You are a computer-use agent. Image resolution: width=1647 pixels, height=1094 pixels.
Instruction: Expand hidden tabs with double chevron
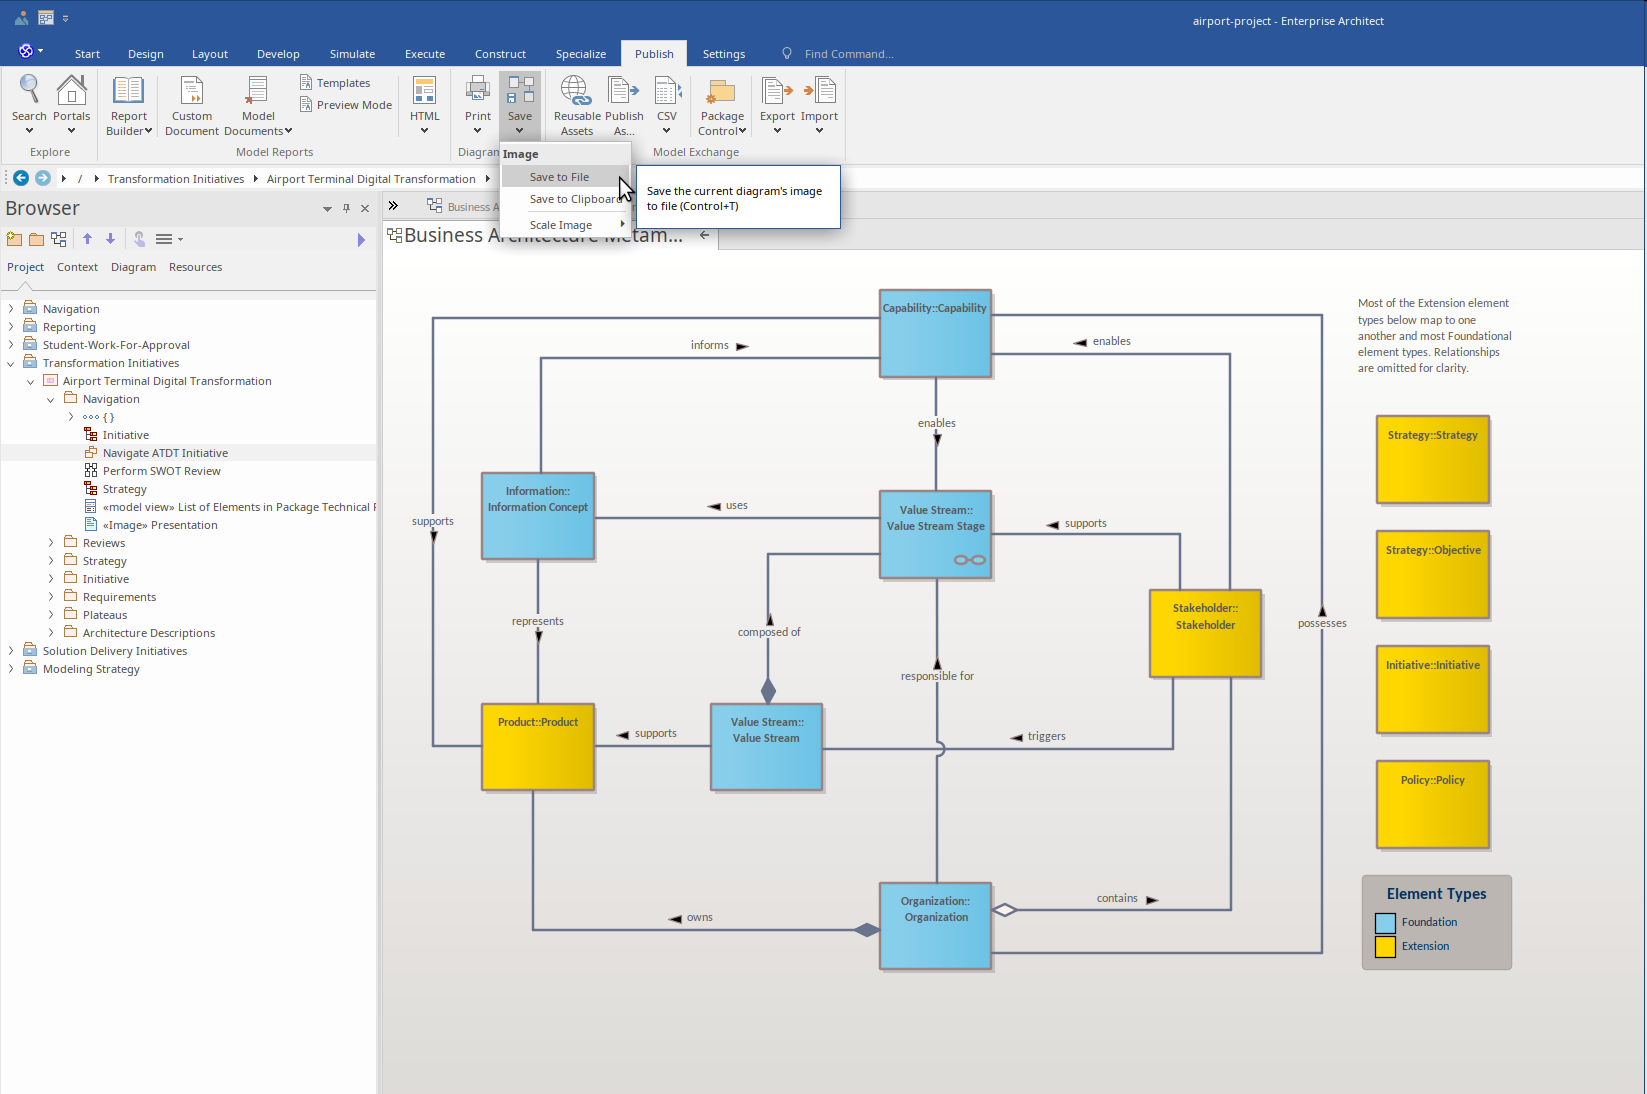[x=394, y=206]
